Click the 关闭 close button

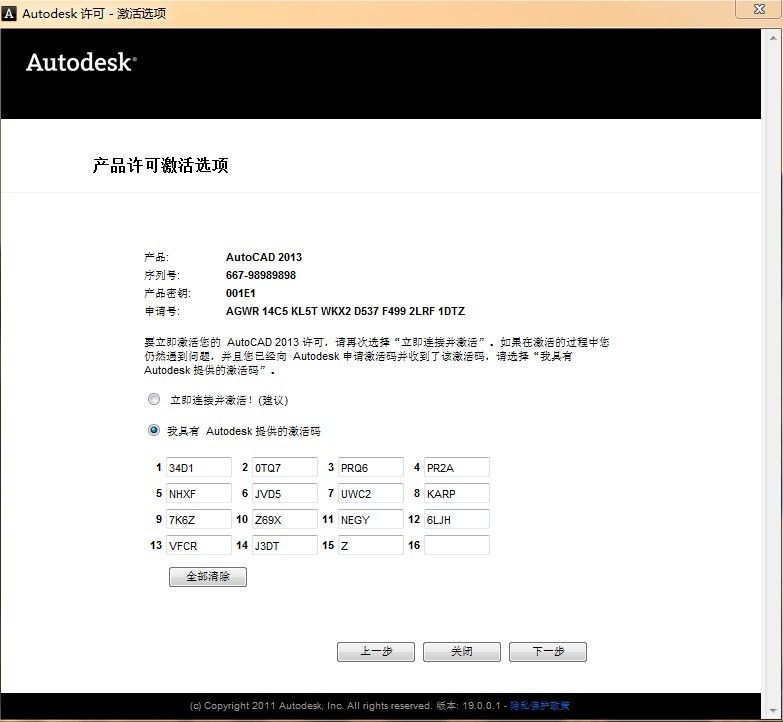(x=461, y=652)
